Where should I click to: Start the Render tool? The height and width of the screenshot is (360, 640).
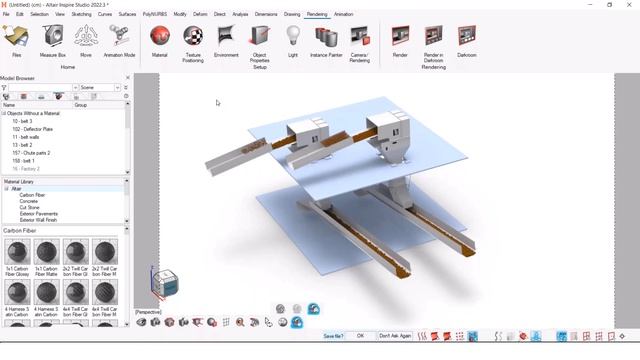point(400,40)
